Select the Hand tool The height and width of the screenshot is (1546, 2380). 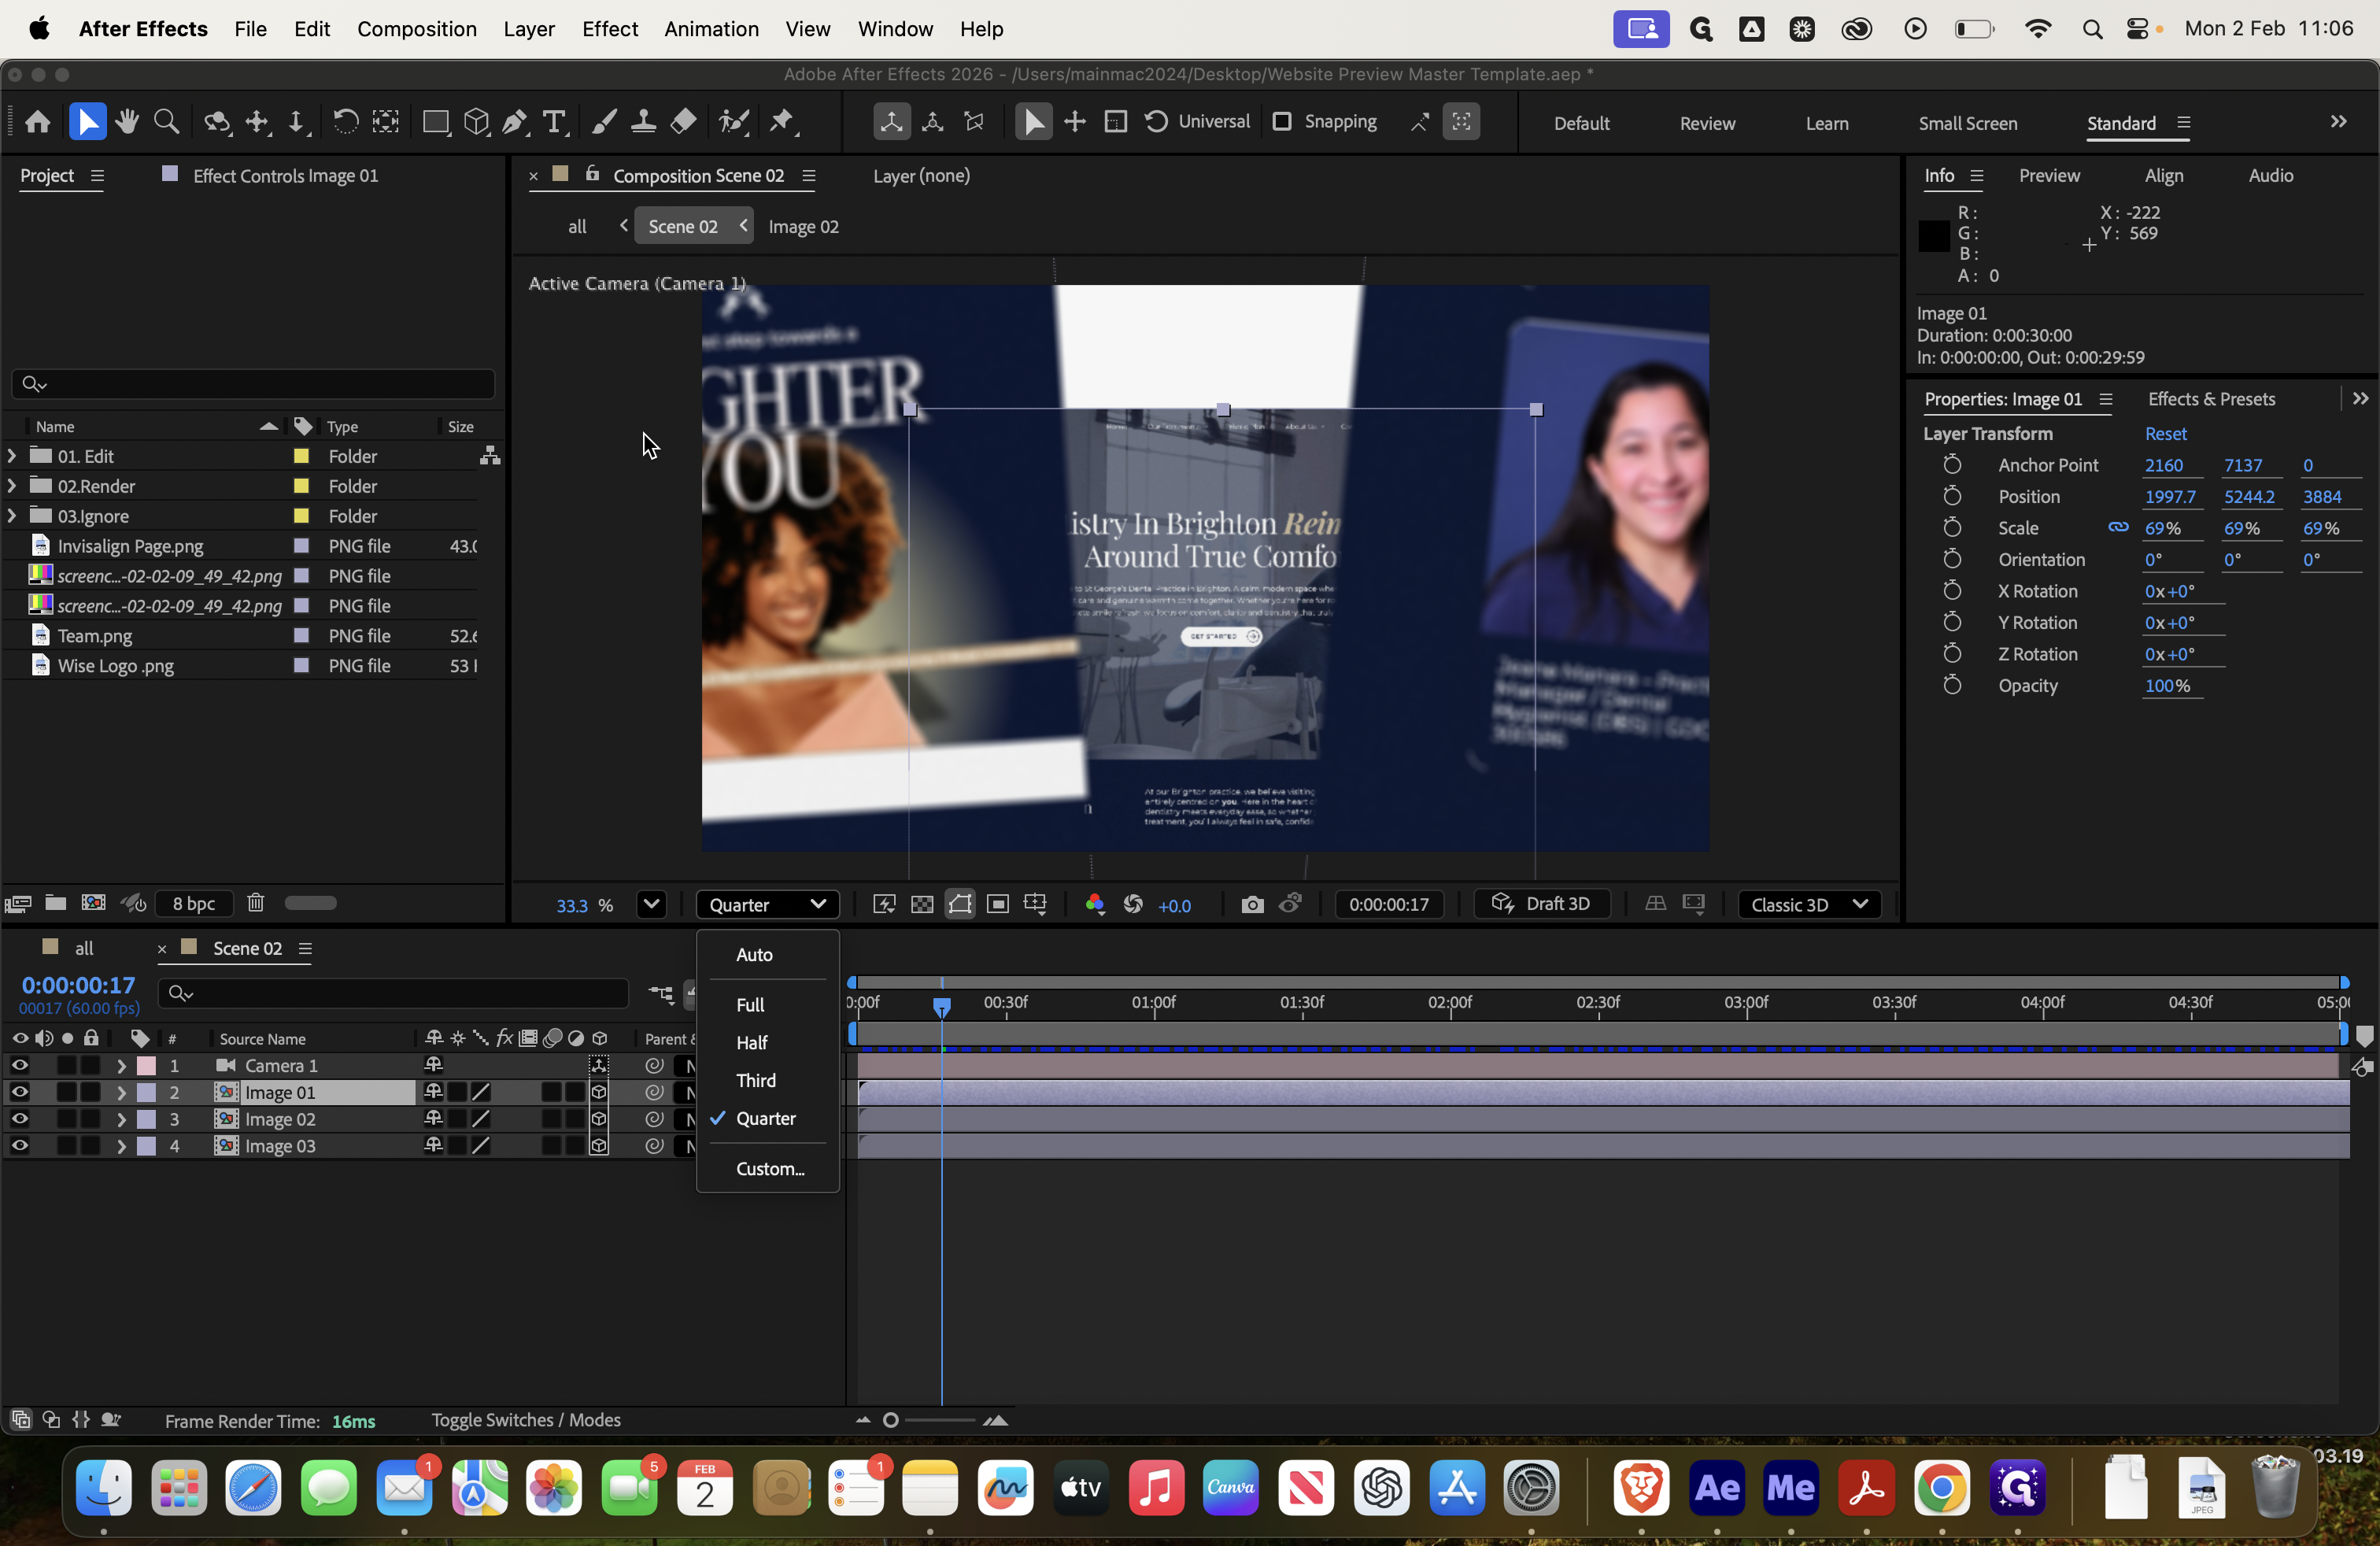(x=127, y=122)
